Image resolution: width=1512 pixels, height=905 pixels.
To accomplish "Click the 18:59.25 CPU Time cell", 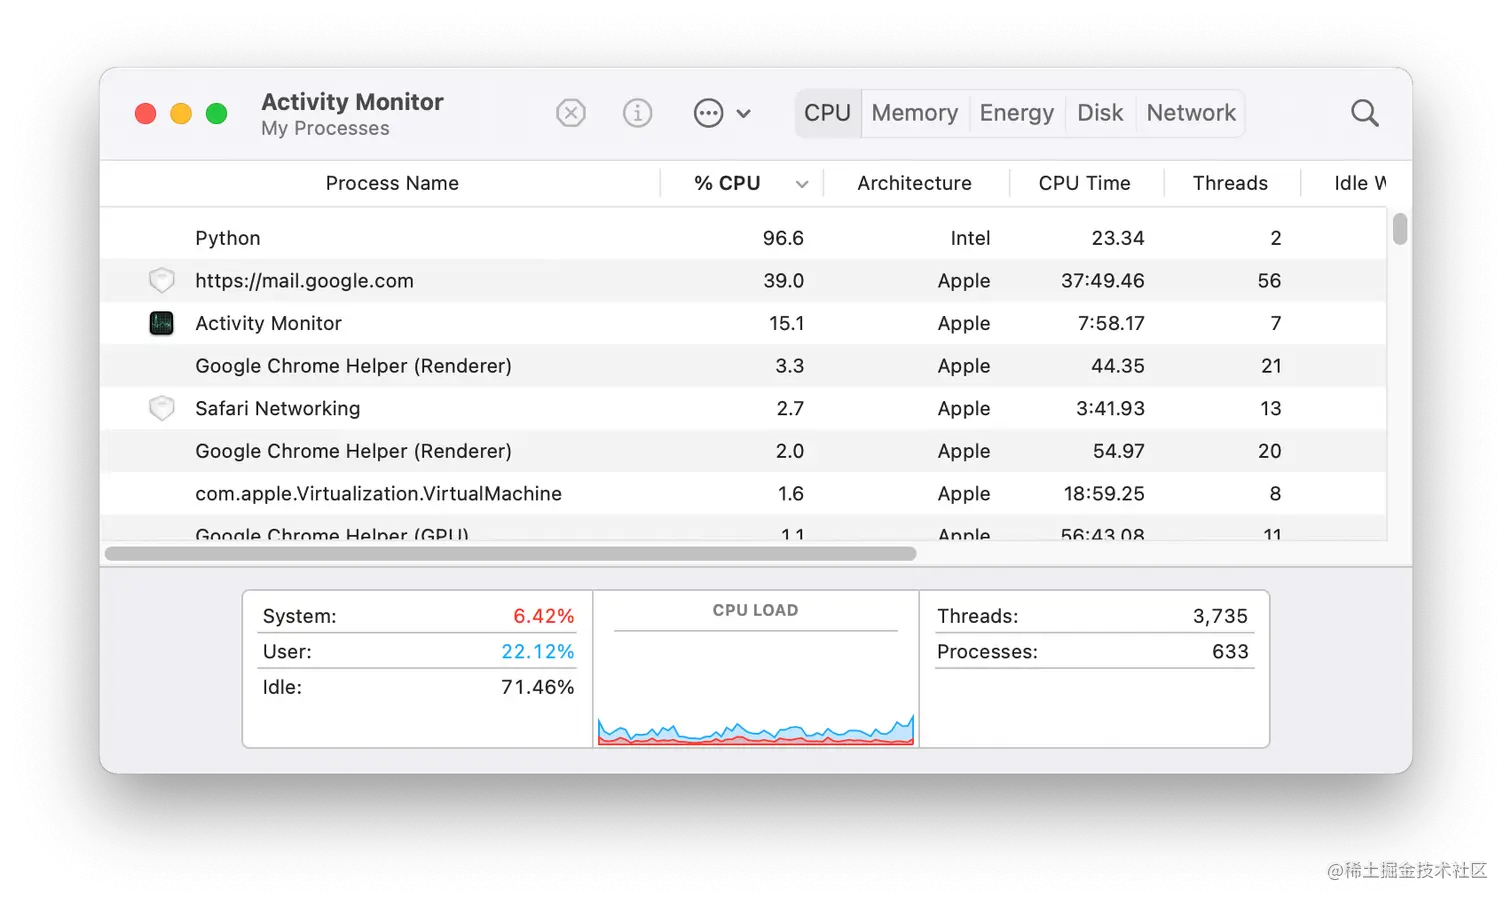I will click(1103, 494).
